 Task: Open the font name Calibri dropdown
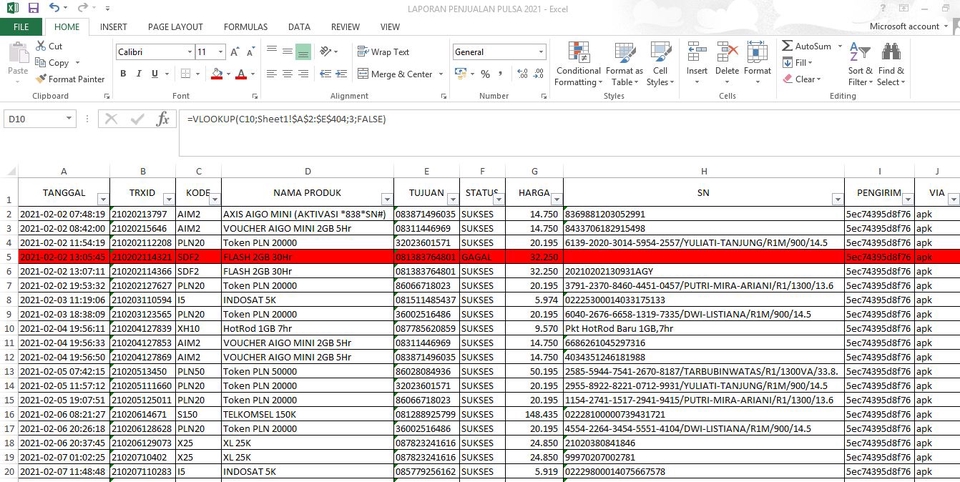tap(190, 52)
